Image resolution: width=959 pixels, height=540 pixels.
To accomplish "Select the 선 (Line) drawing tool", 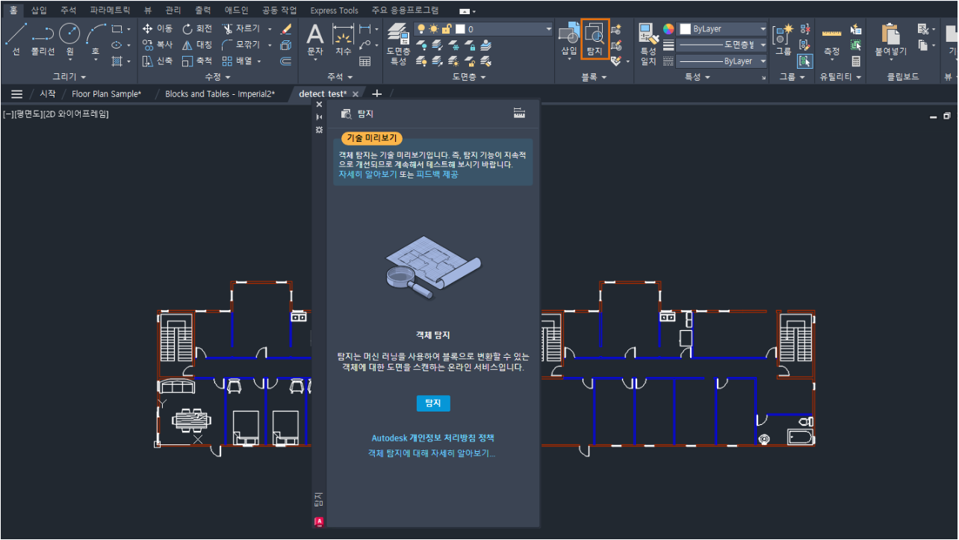I will 15,38.
